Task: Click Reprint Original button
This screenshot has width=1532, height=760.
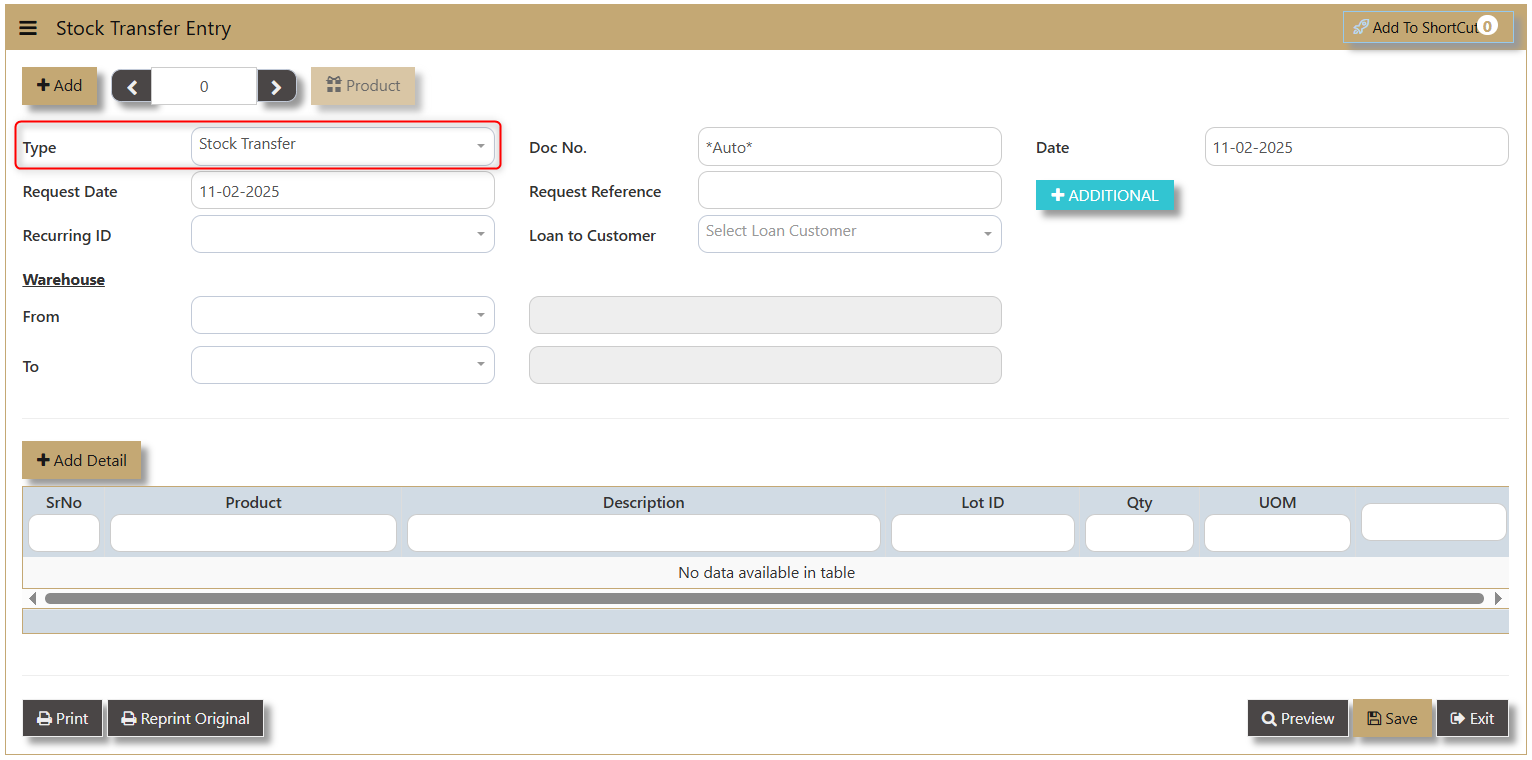Action: [185, 718]
